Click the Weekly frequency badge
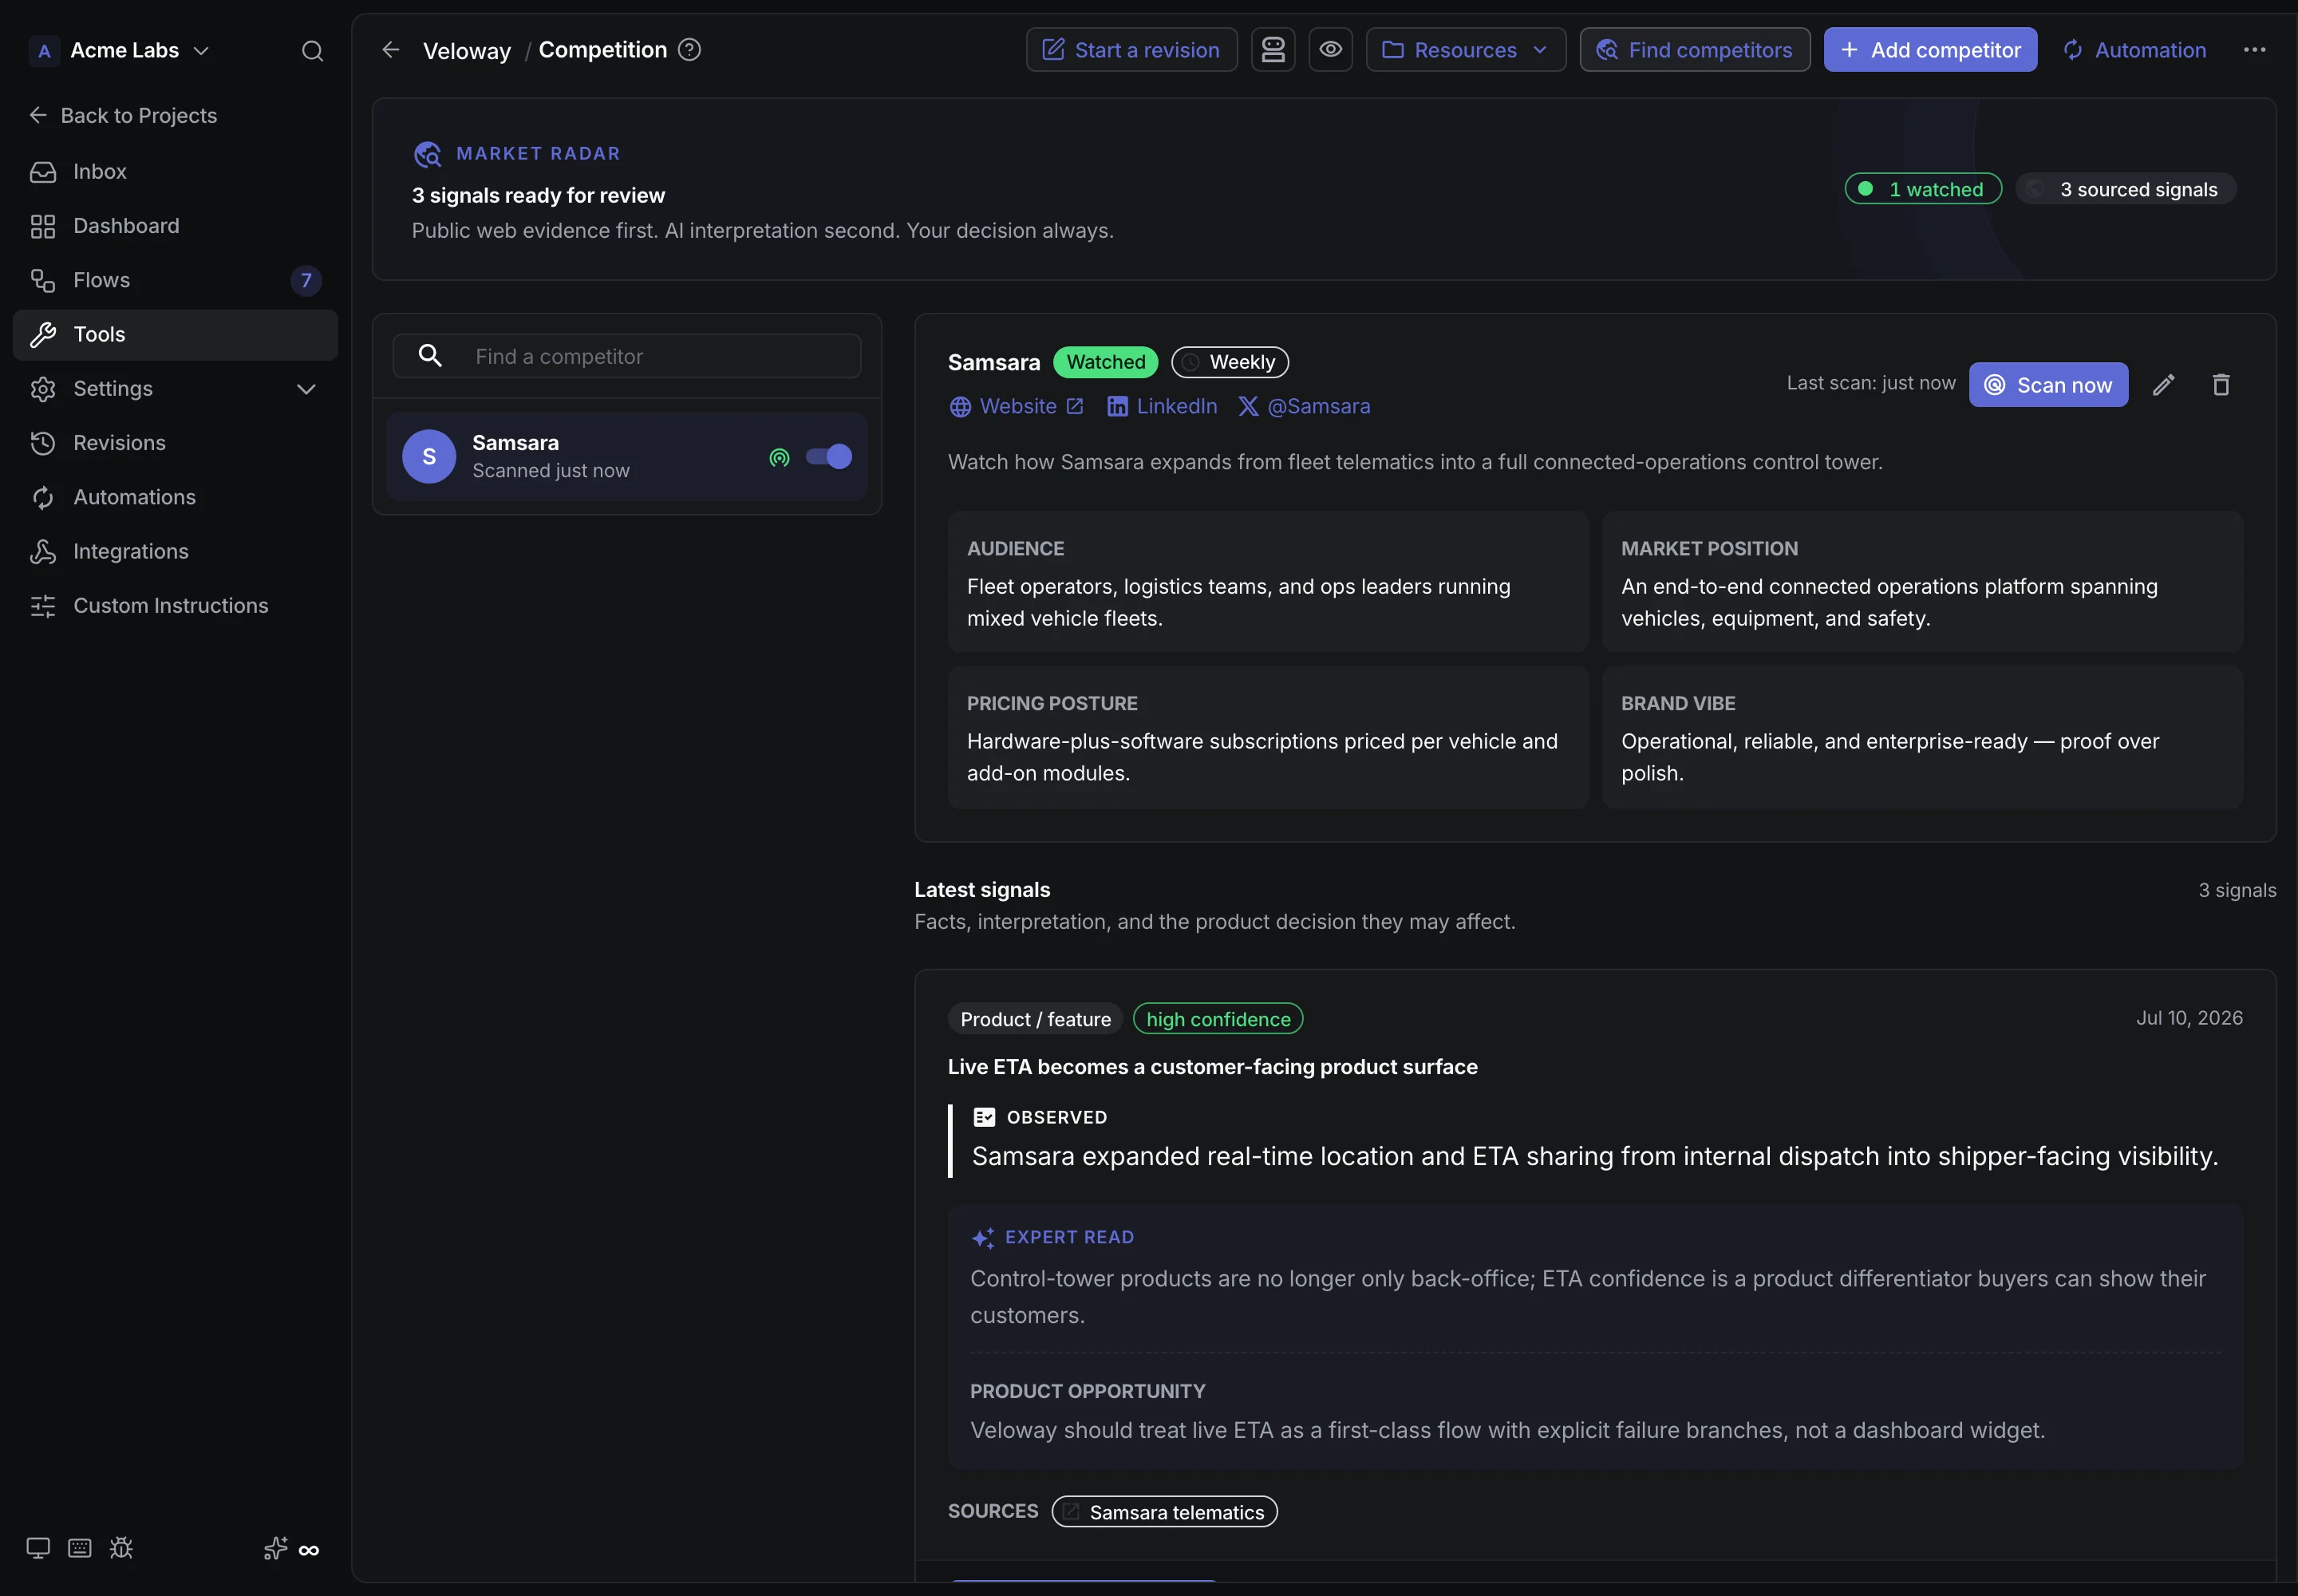This screenshot has height=1596, width=2298. tap(1230, 362)
